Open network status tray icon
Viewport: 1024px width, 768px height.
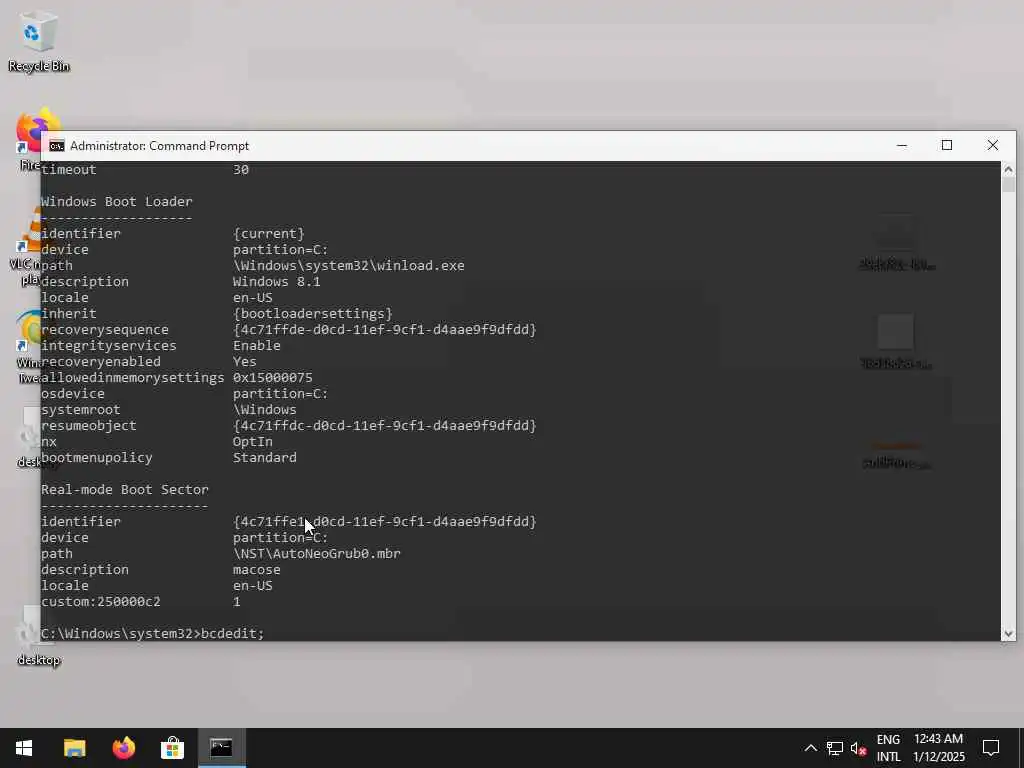tap(835, 748)
